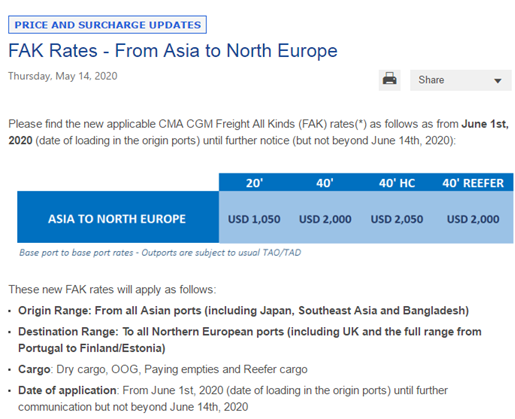Select the USD 1,050 rate cell
This screenshot has height=419, width=515.
[254, 219]
